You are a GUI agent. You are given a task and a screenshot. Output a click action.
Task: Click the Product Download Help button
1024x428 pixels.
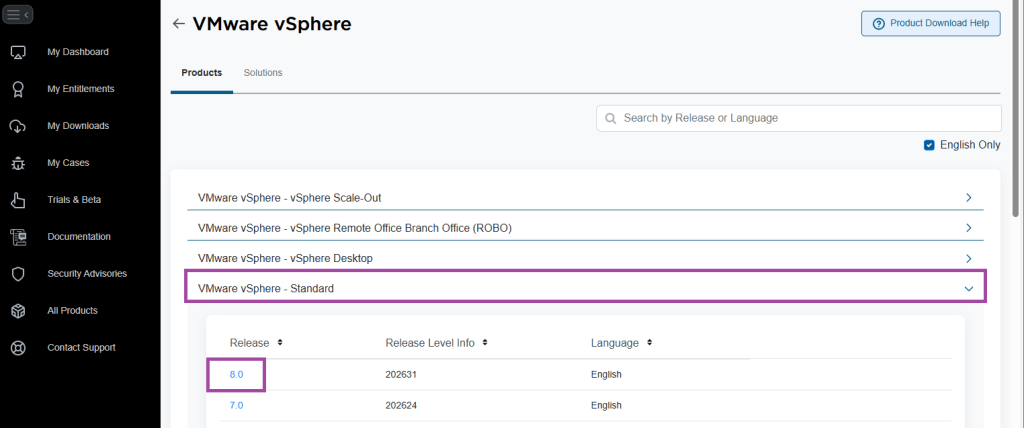[930, 24]
